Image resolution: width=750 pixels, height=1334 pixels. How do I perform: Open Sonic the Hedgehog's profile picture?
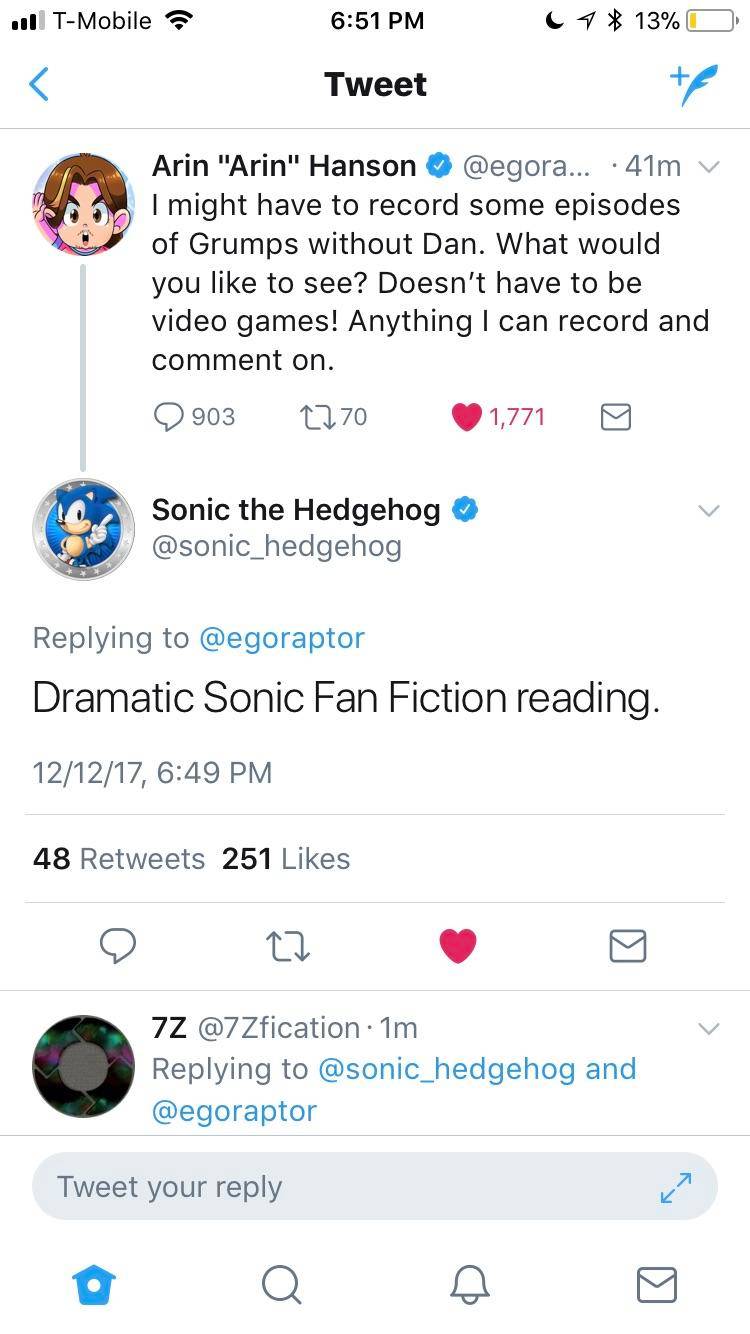[x=83, y=528]
